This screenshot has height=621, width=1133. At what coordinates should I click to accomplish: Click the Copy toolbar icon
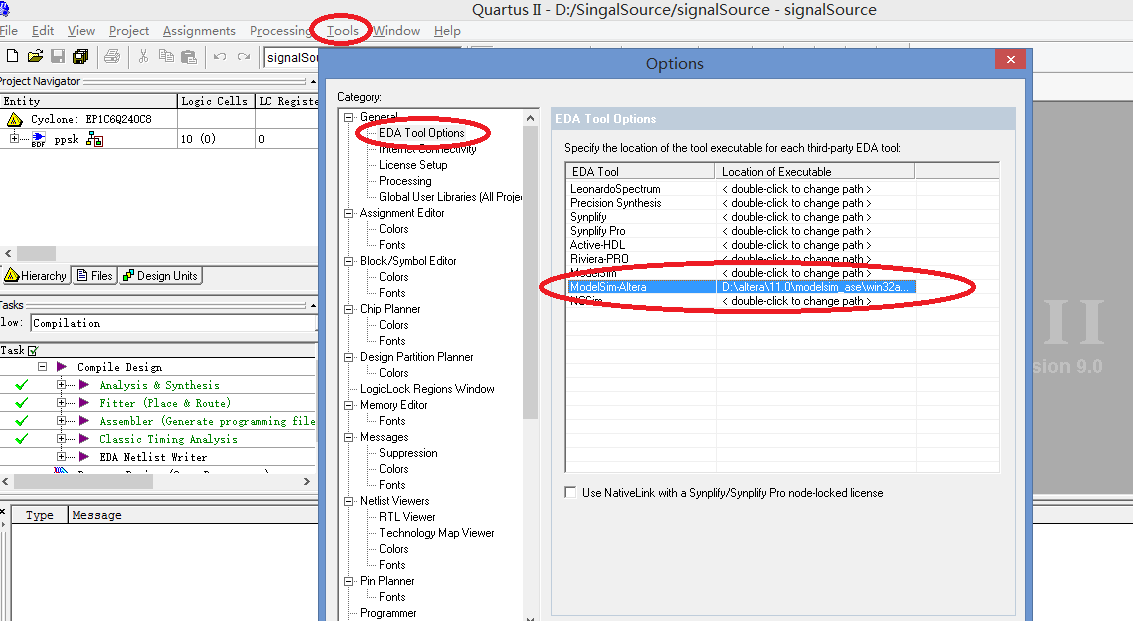click(166, 56)
